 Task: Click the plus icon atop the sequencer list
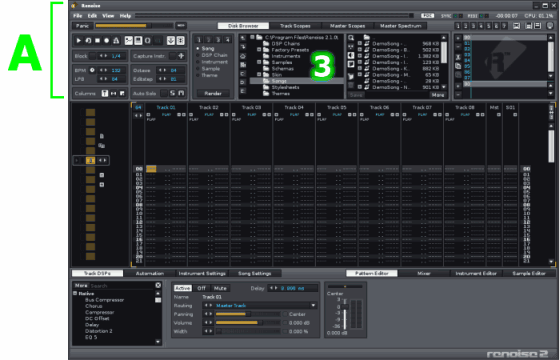pyautogui.click(x=458, y=38)
